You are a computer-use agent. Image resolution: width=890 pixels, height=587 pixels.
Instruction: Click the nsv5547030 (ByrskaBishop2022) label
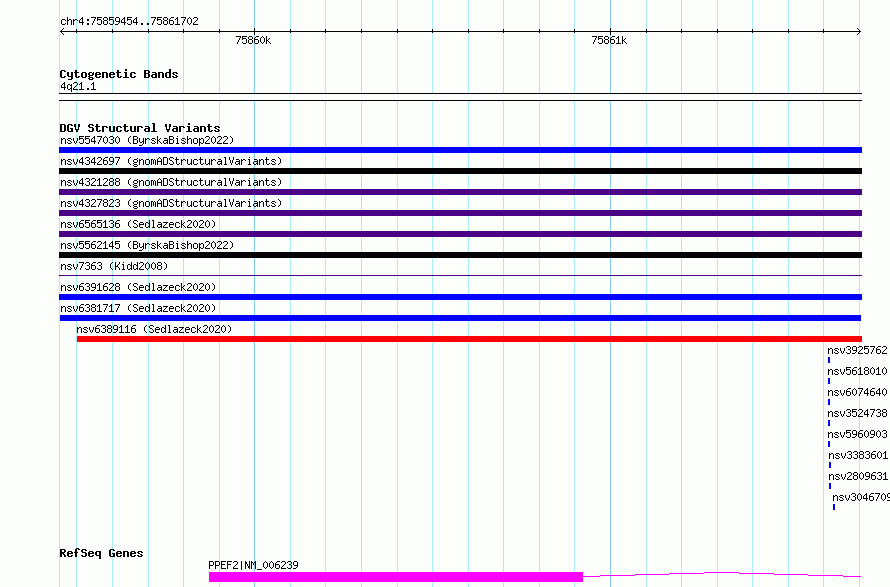coord(147,140)
